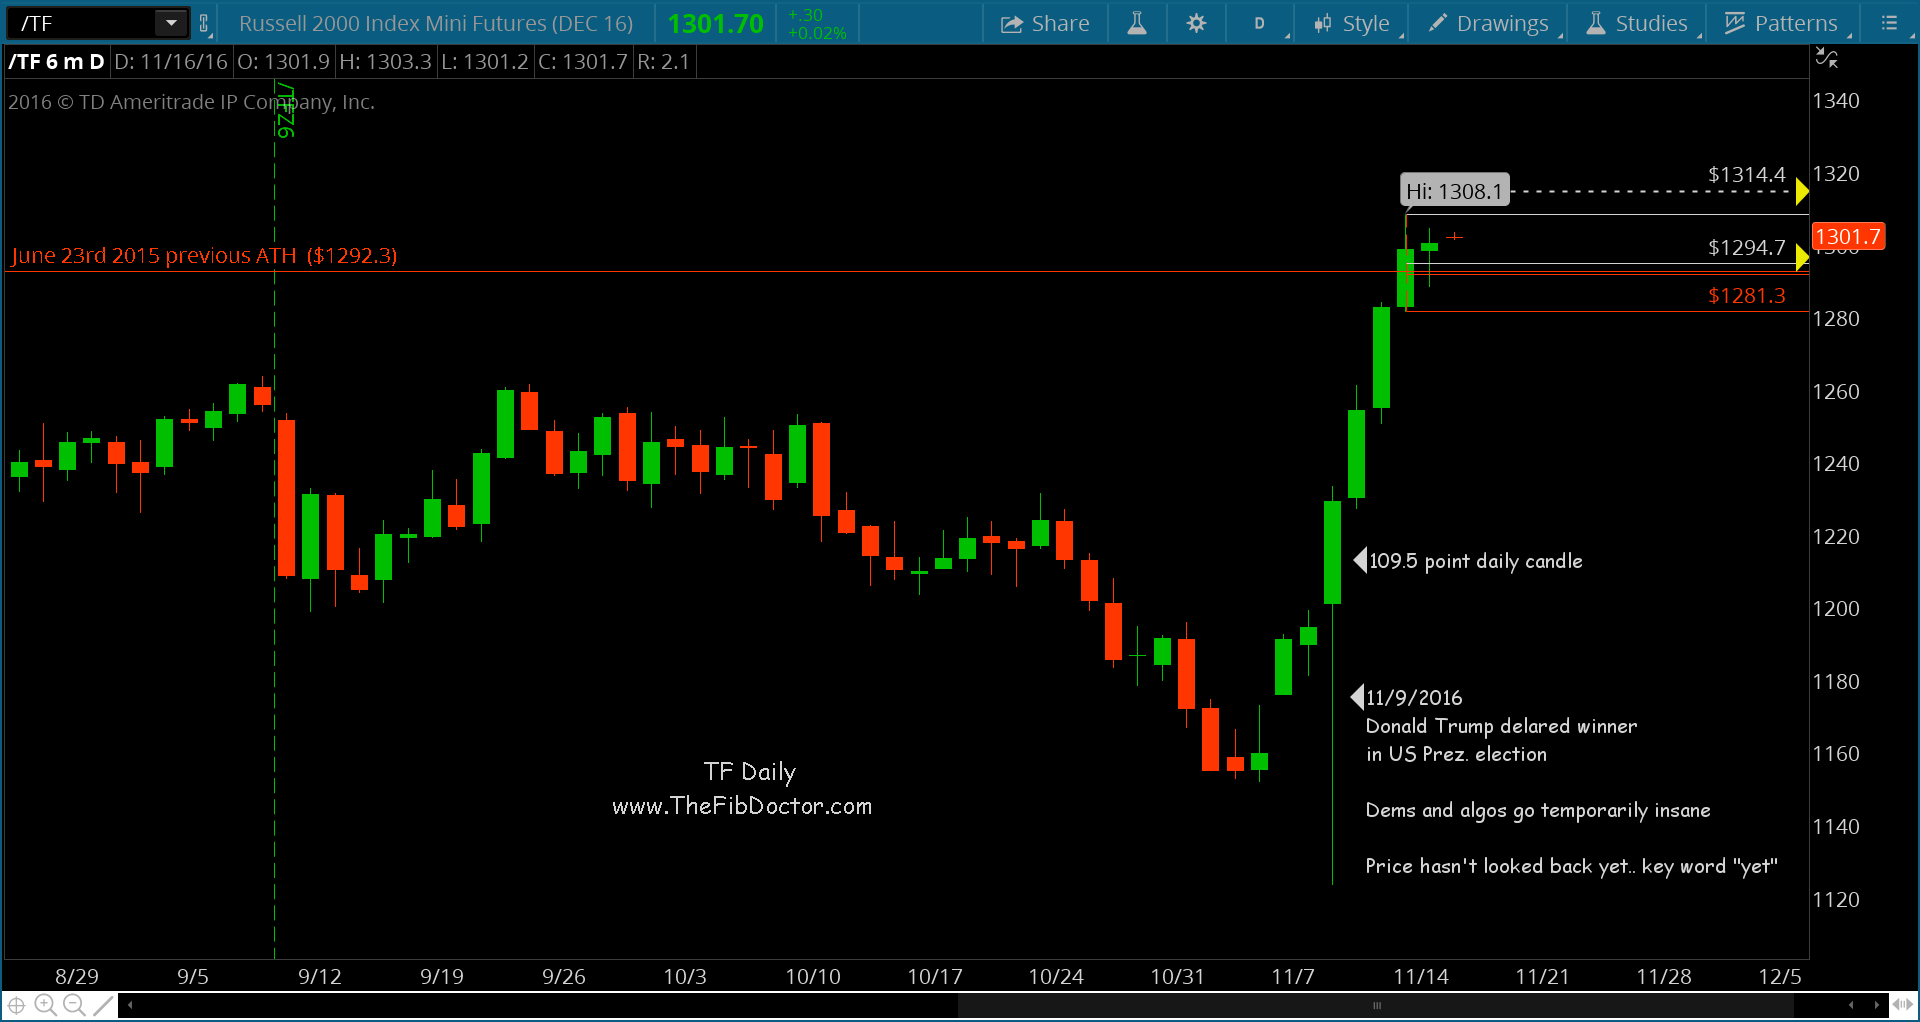
Task: Click the 1301.70 last price in toolbar
Action: coord(716,24)
